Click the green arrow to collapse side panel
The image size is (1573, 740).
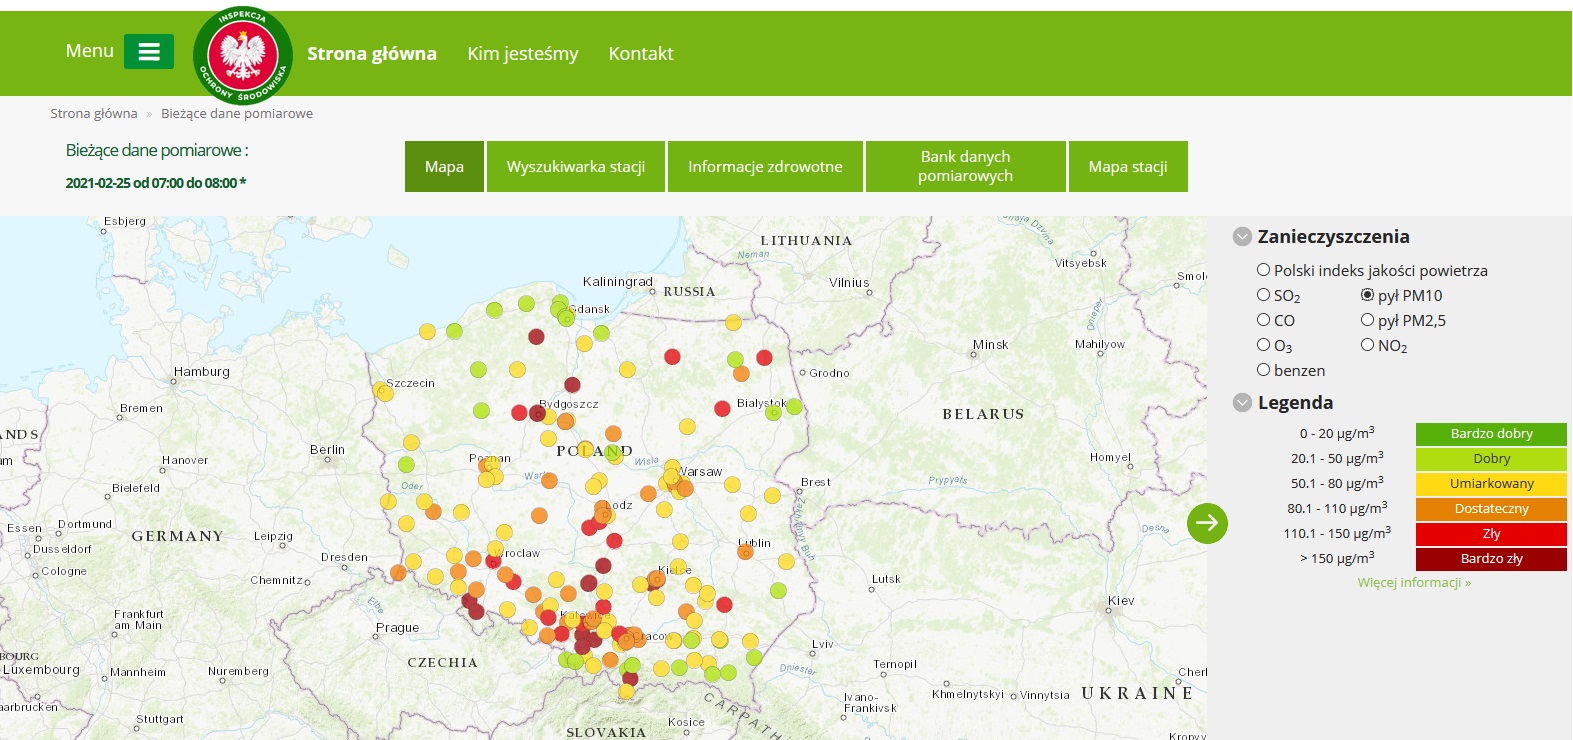pos(1207,523)
